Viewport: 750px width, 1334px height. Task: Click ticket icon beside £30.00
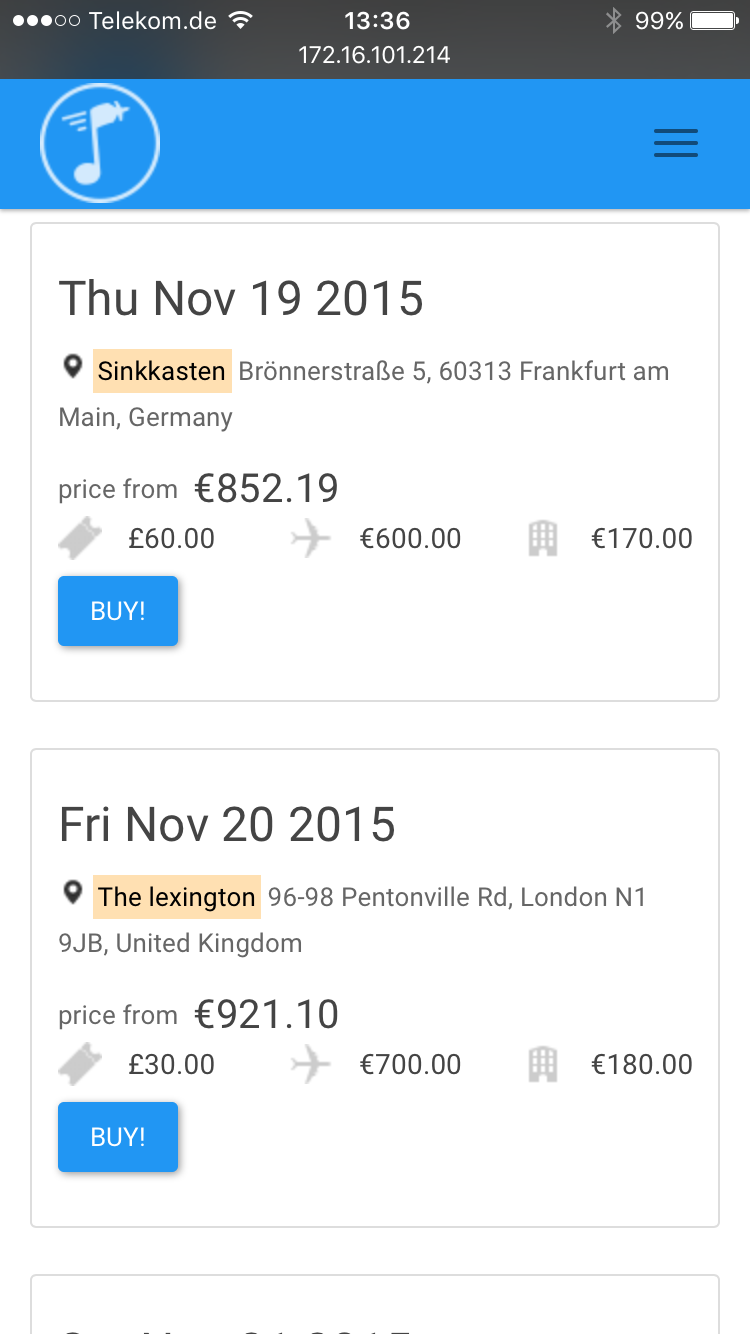click(81, 1065)
